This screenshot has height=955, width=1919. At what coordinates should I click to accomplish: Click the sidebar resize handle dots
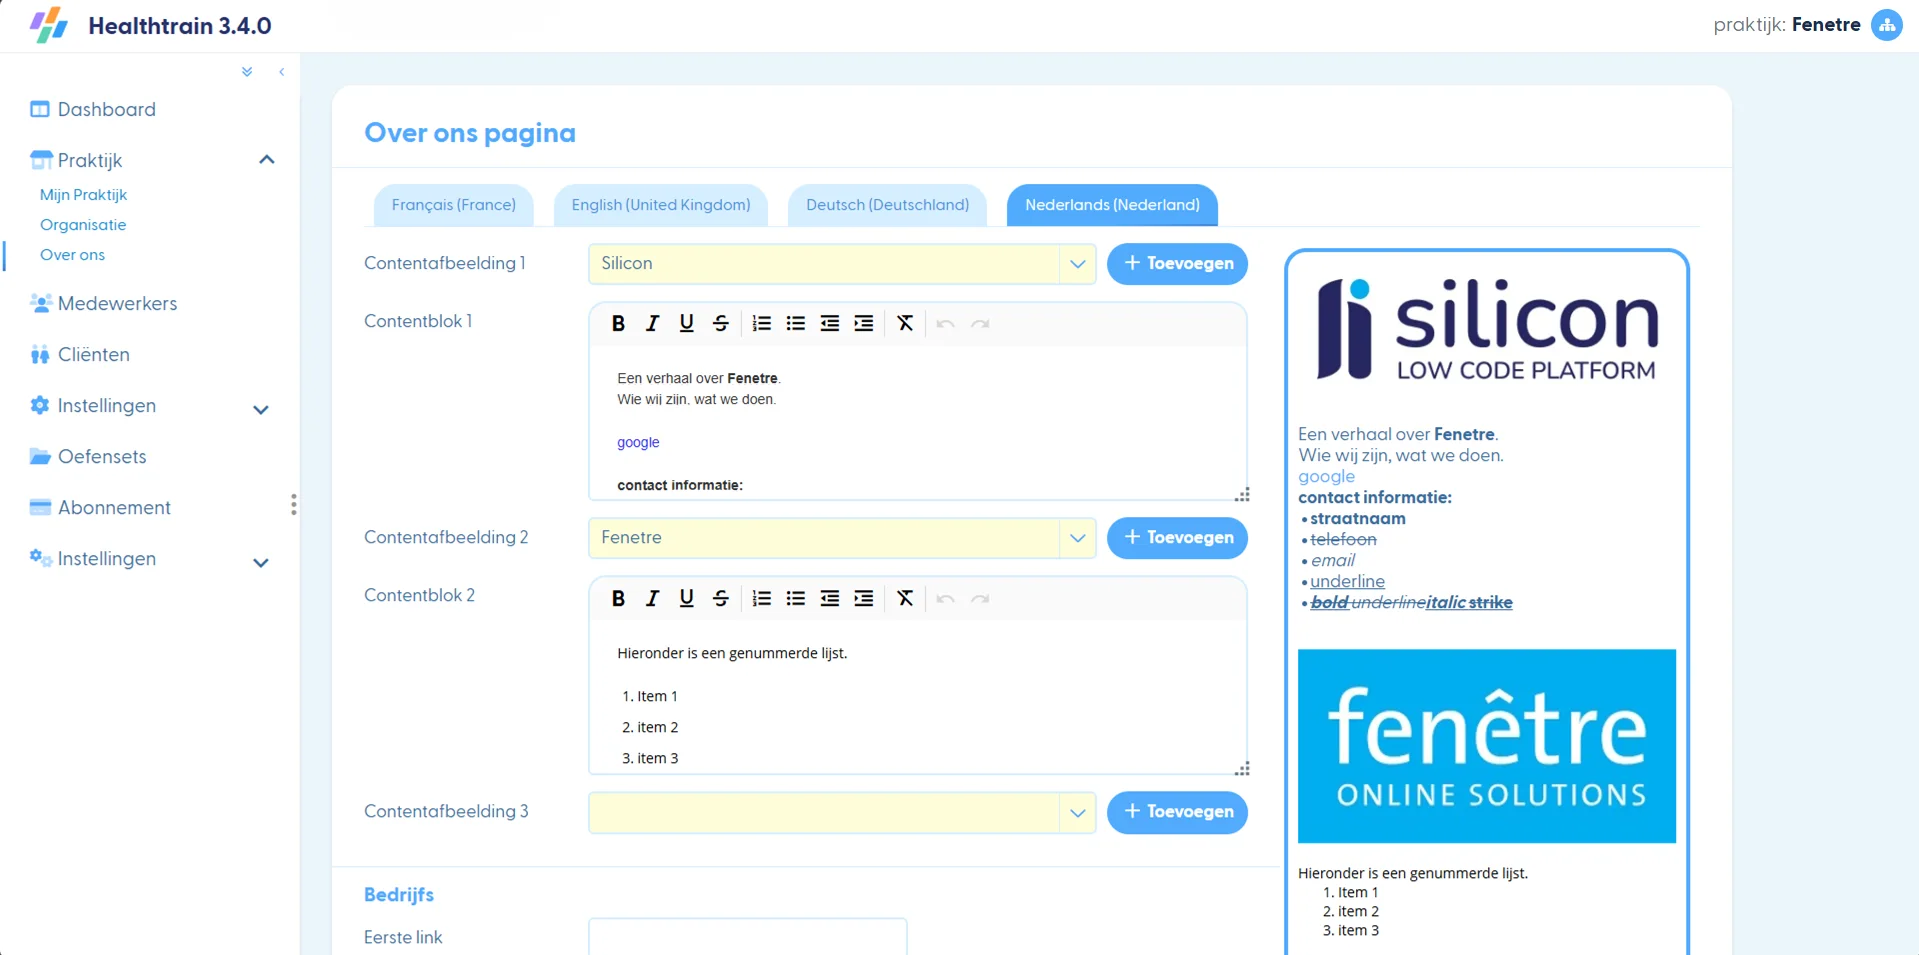click(293, 505)
